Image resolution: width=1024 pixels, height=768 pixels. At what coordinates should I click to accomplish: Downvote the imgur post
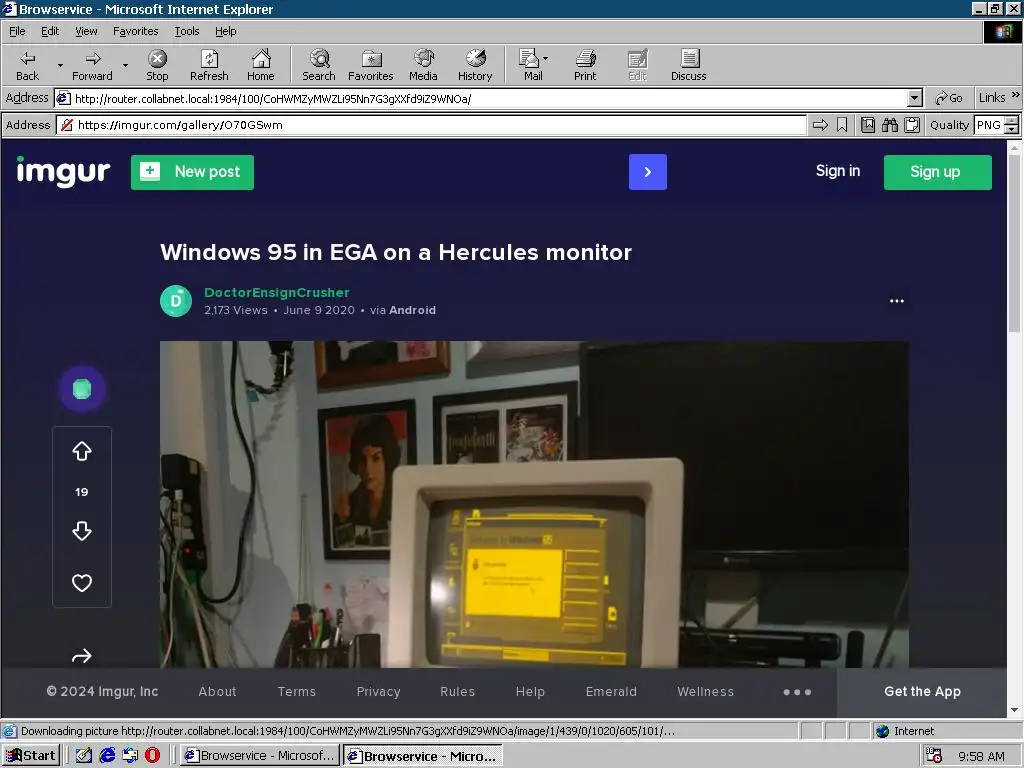click(82, 530)
